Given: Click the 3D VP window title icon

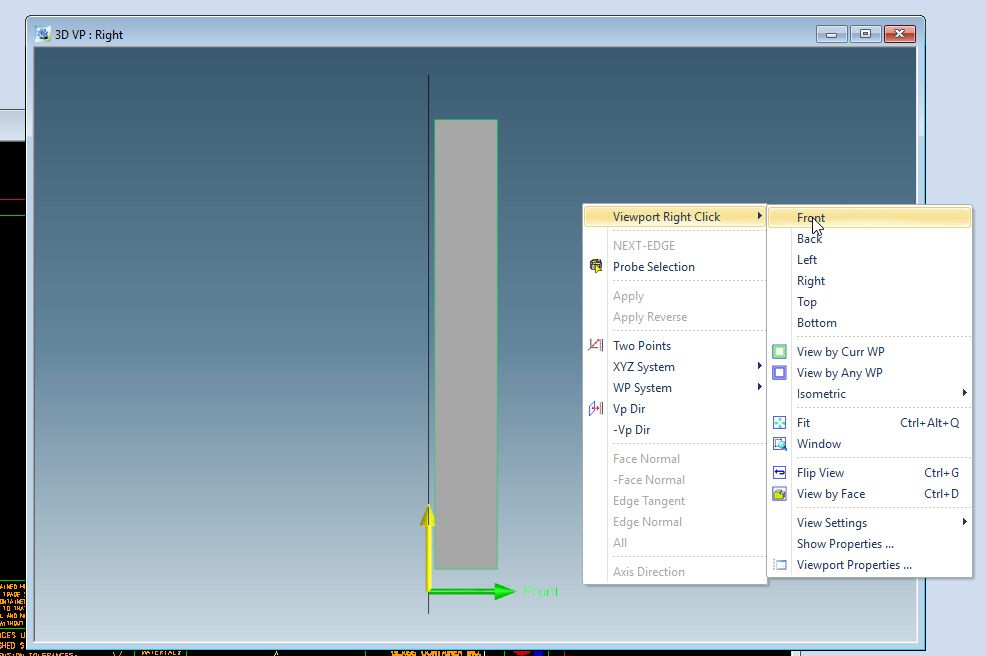Looking at the screenshot, I should 43,34.
